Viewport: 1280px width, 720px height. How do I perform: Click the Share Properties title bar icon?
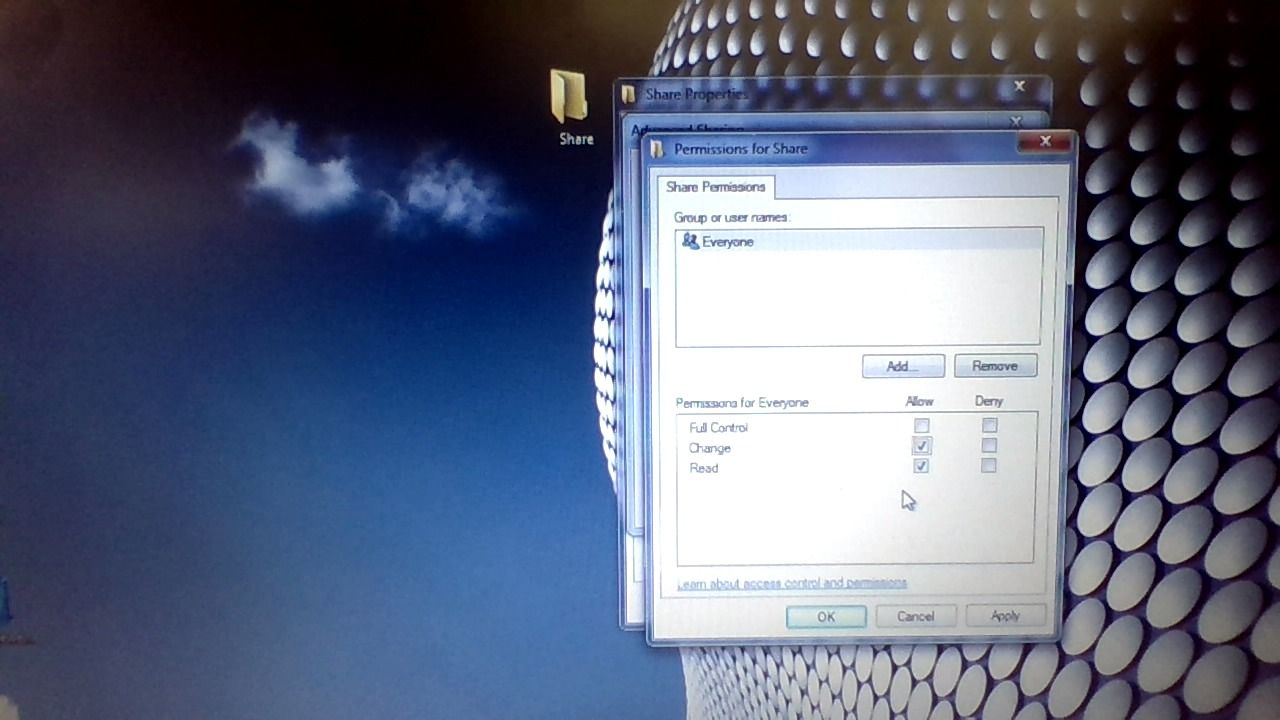pos(628,93)
